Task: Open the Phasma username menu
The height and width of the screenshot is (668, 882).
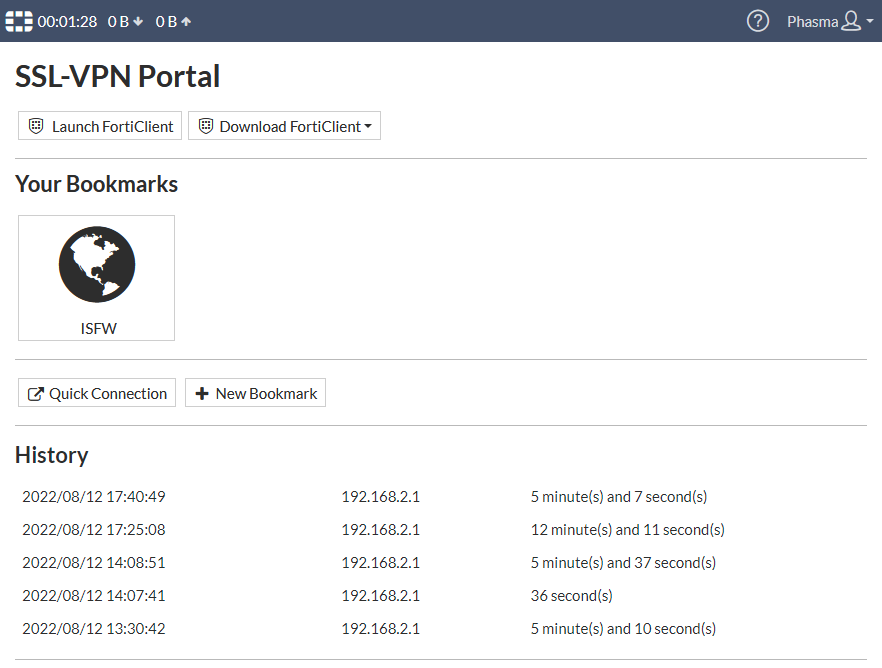Action: (x=812, y=21)
